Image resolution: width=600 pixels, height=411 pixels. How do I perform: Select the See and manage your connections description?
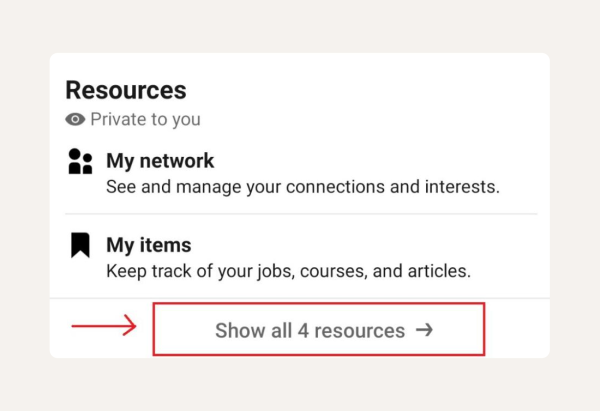click(302, 187)
